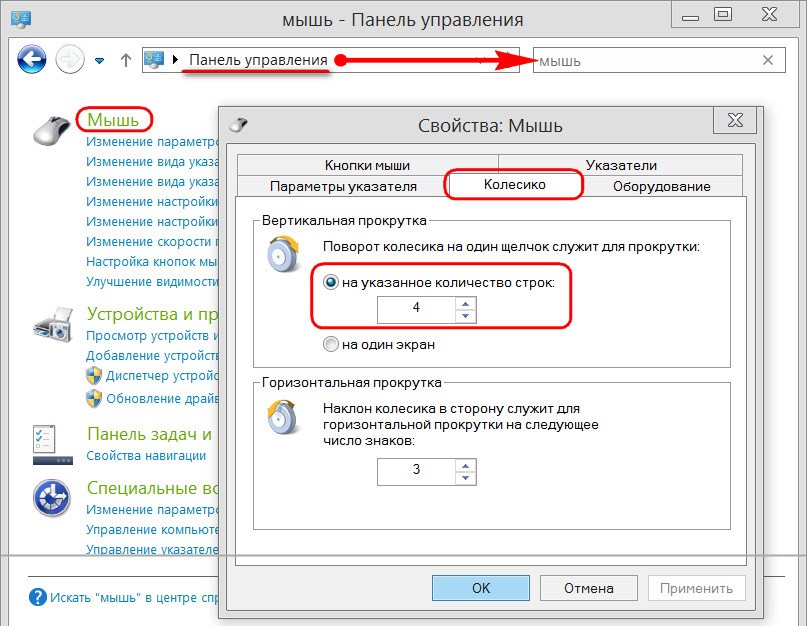This screenshot has width=807, height=626.
Task: Click the Devices and Printers icon
Action: click(52, 325)
